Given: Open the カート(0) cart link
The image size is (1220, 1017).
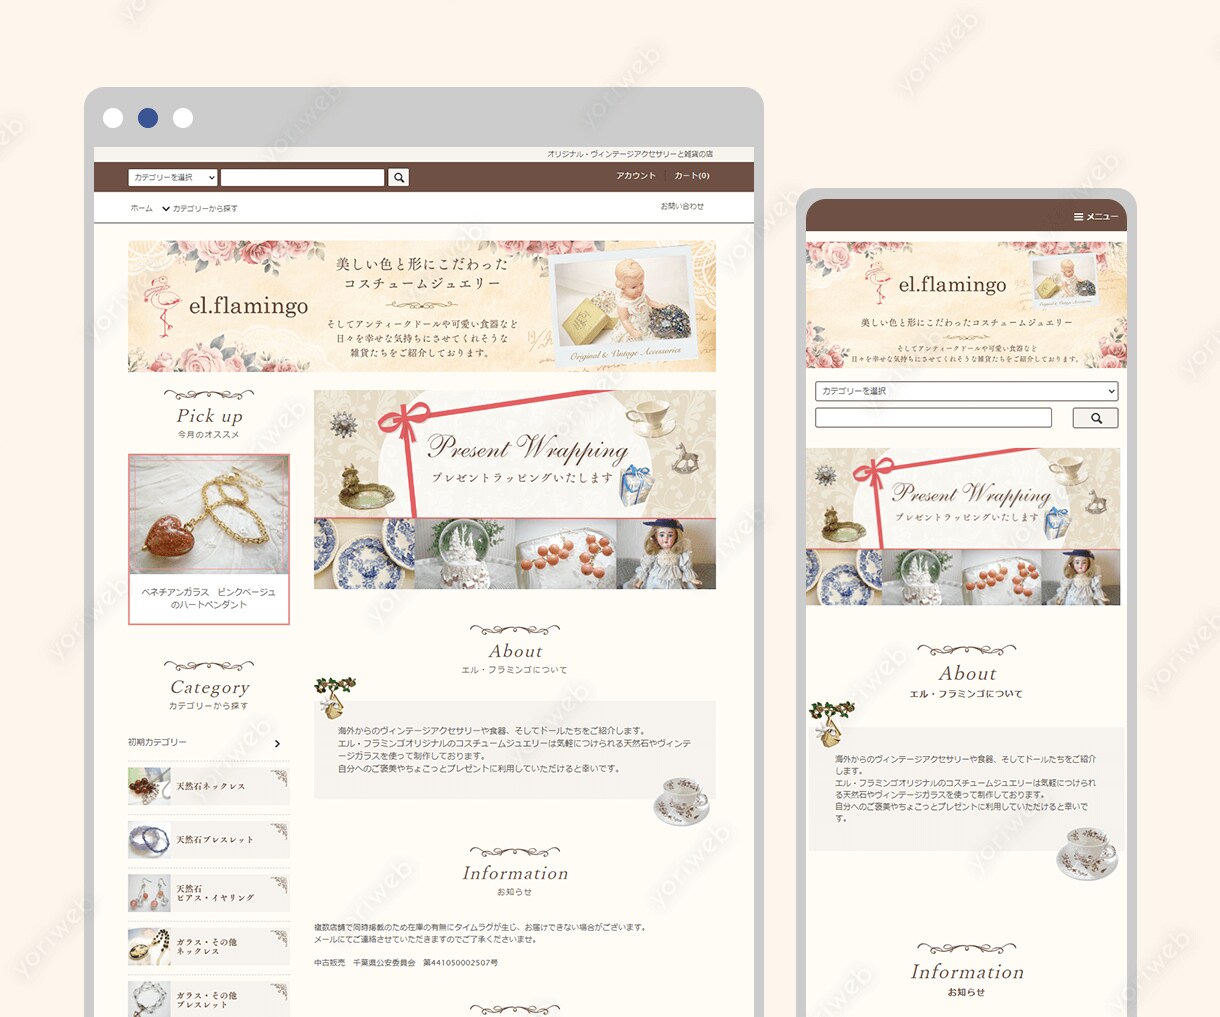Looking at the screenshot, I should point(692,176).
